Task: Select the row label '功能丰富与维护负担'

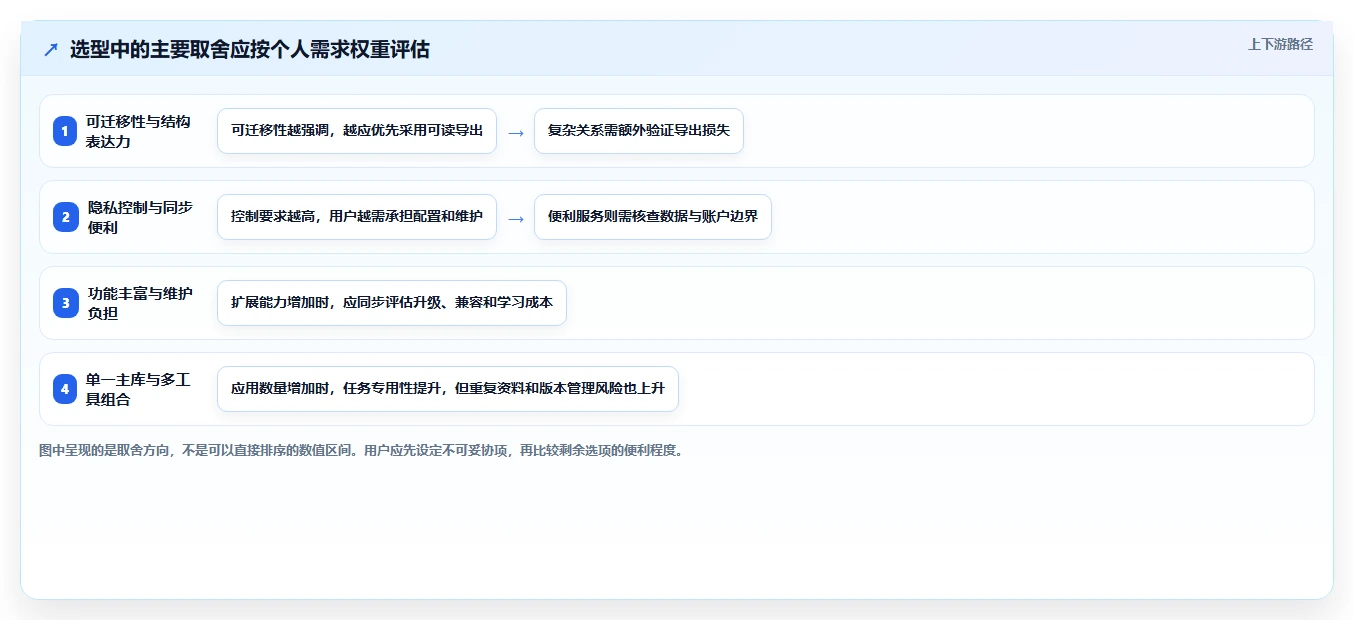Action: tap(140, 303)
